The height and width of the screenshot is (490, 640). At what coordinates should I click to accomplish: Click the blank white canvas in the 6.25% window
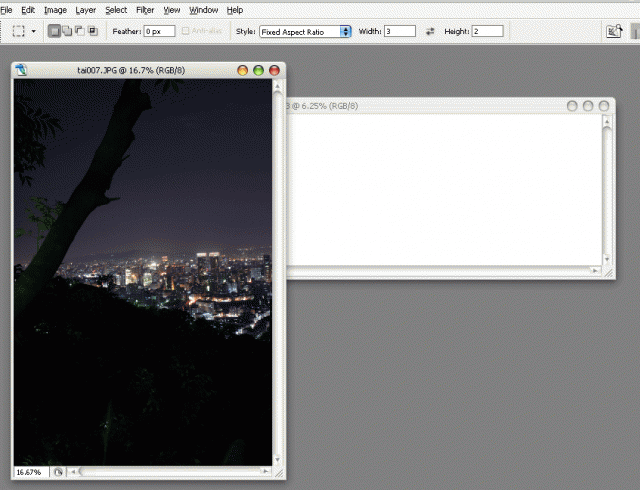click(444, 190)
